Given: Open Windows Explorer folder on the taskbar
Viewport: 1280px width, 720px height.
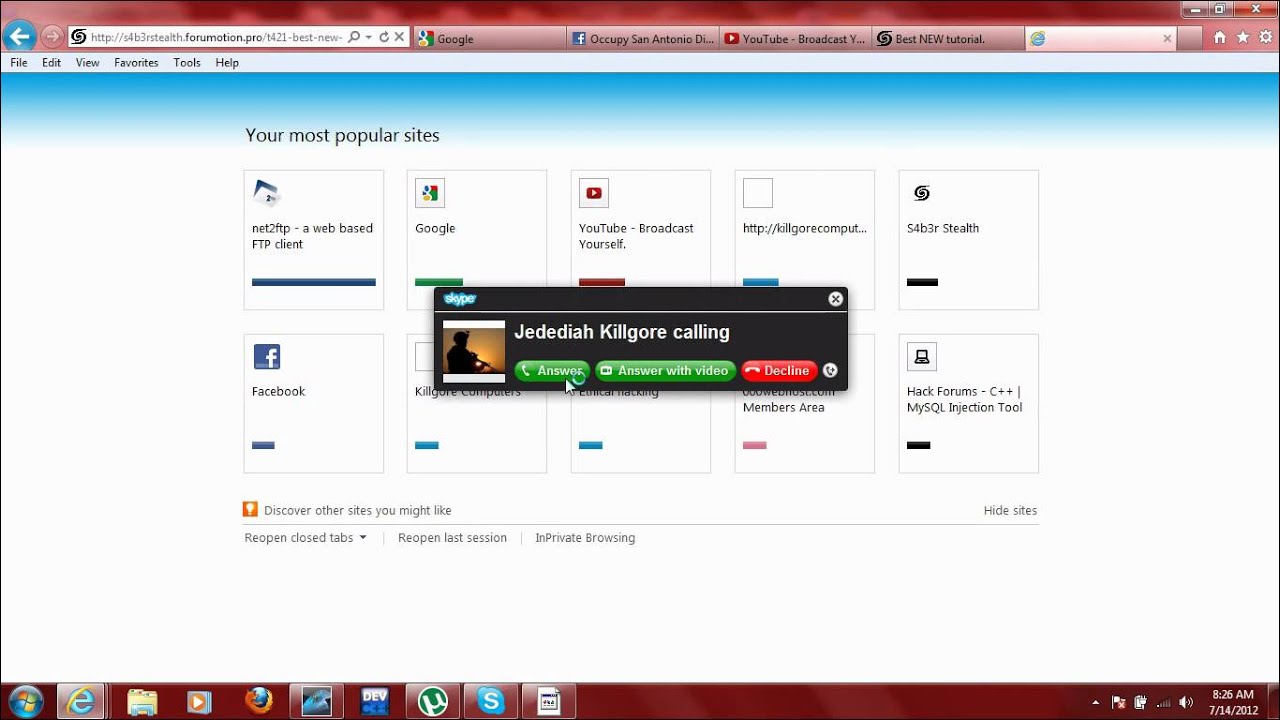Looking at the screenshot, I should pos(143,701).
